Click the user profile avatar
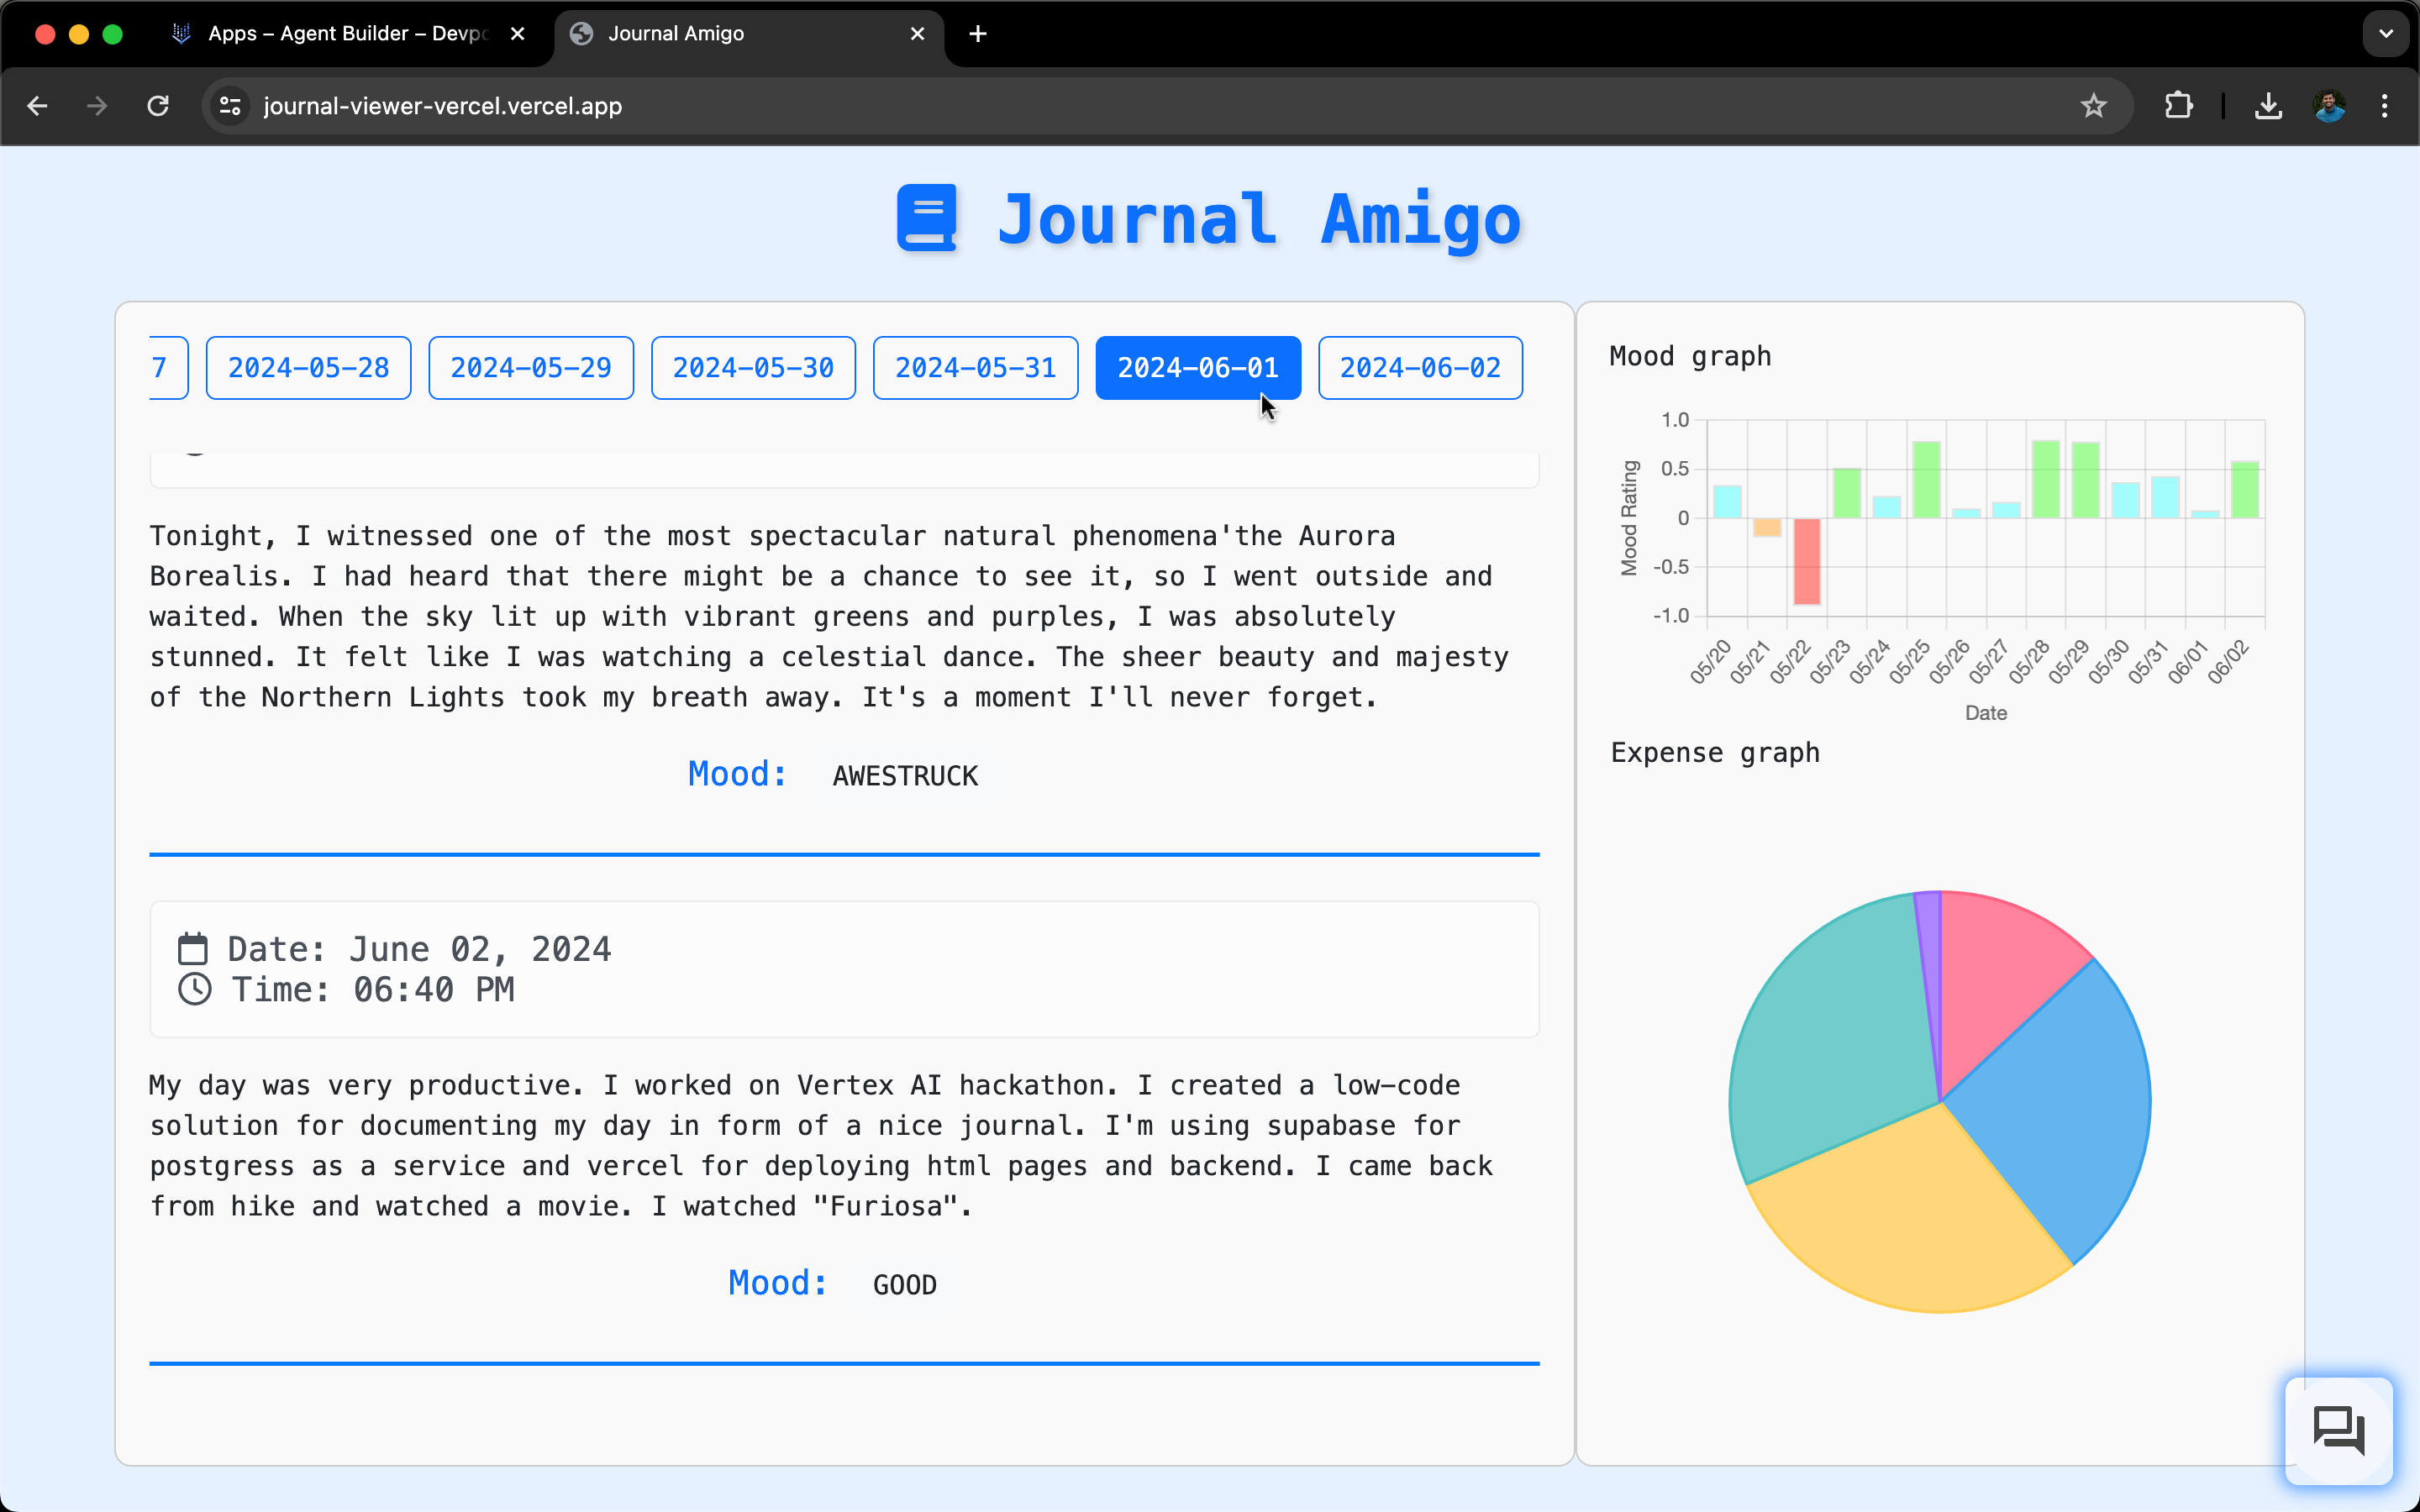The image size is (2420, 1512). pyautogui.click(x=2329, y=106)
